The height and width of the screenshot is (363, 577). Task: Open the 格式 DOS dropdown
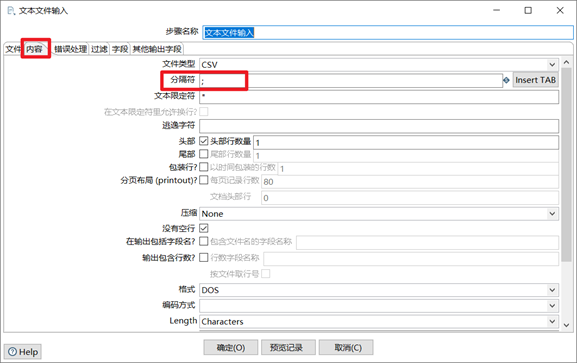[379, 290]
